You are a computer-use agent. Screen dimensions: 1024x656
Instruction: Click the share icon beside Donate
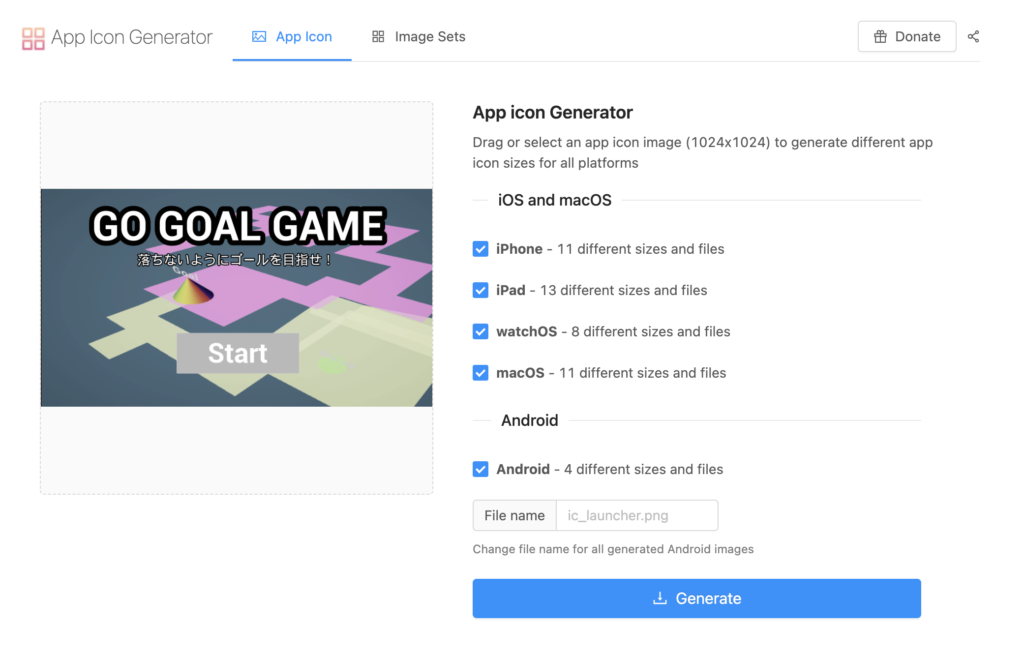click(x=973, y=37)
